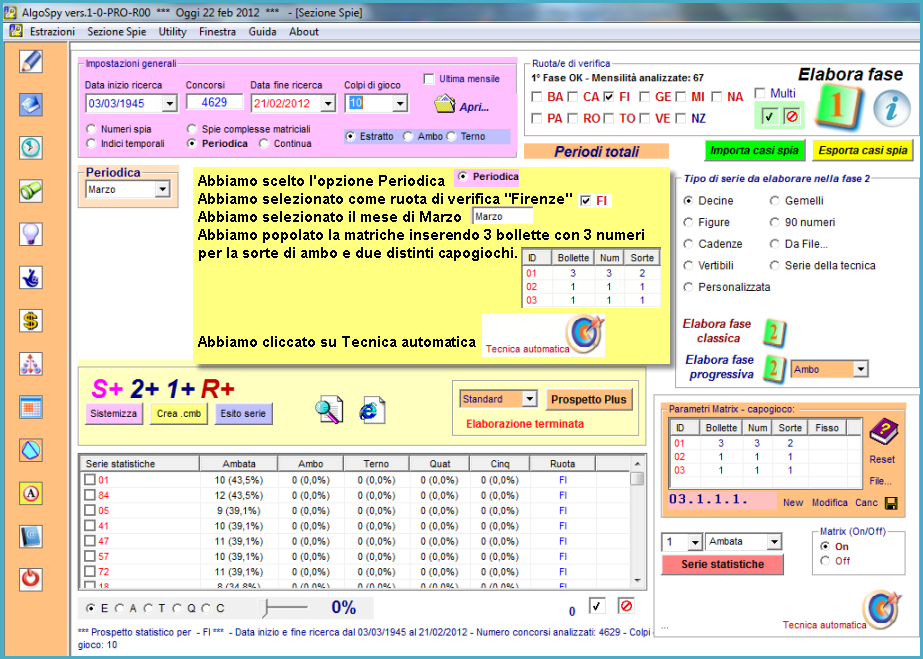Viewport: 923px width, 659px height.
Task: Click Modifica in Parametri Matrix
Action: click(830, 502)
